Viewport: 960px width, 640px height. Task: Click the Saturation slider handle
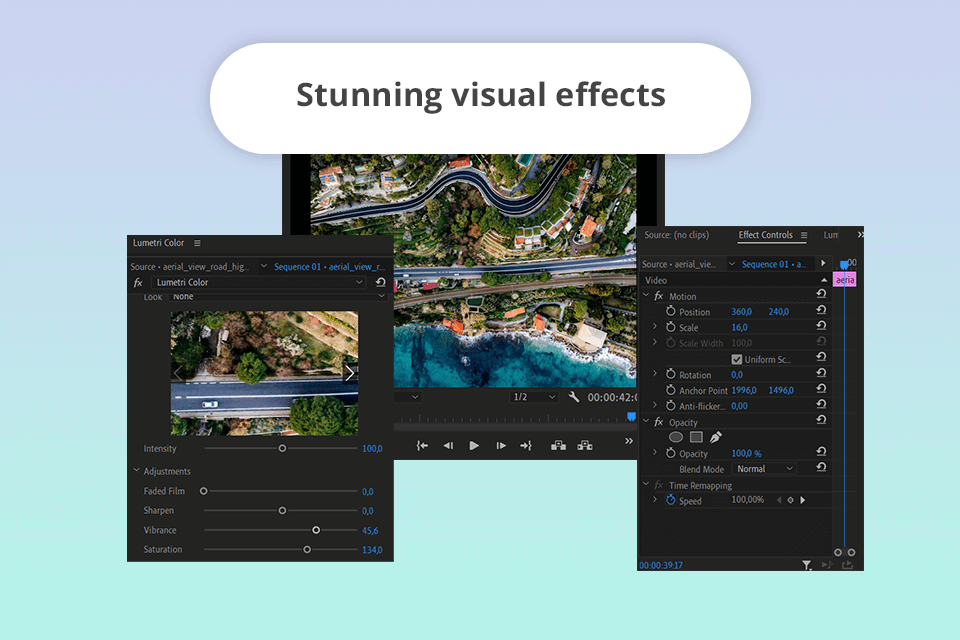tap(307, 549)
